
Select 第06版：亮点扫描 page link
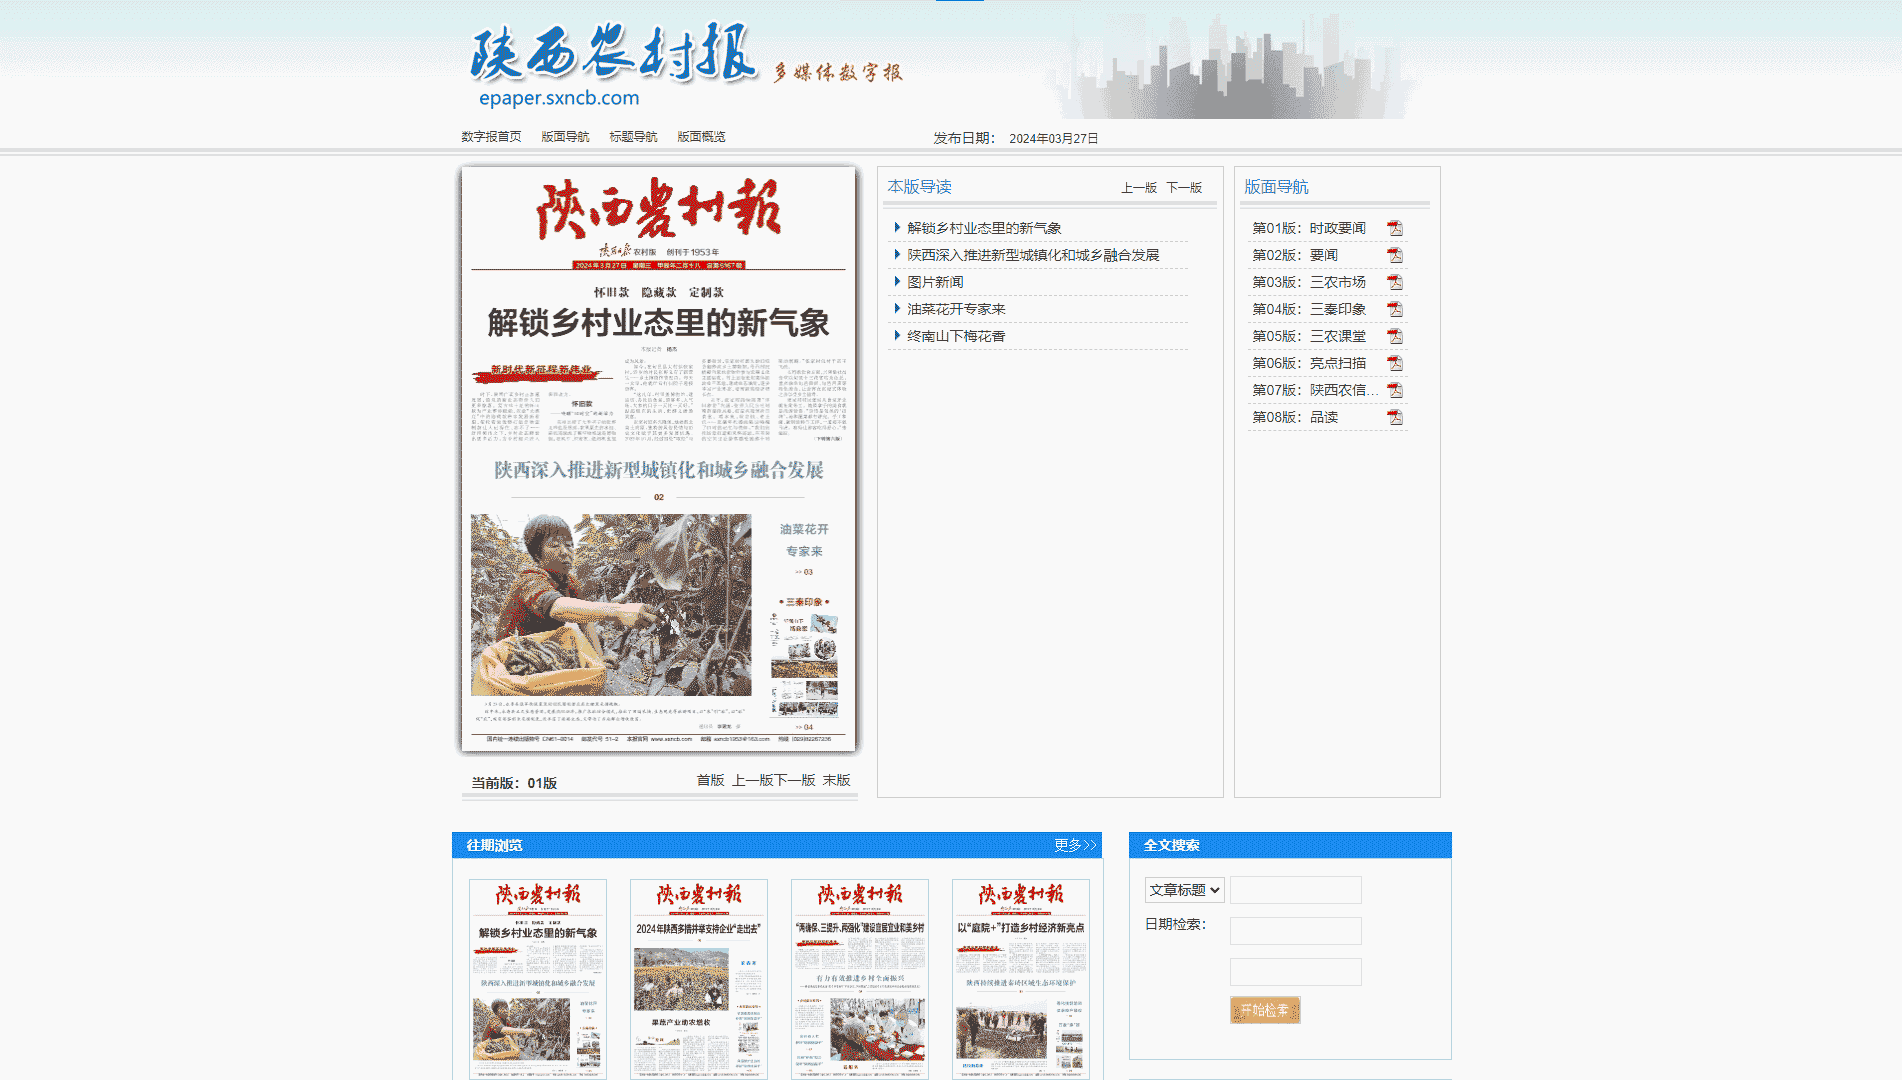pos(1309,363)
